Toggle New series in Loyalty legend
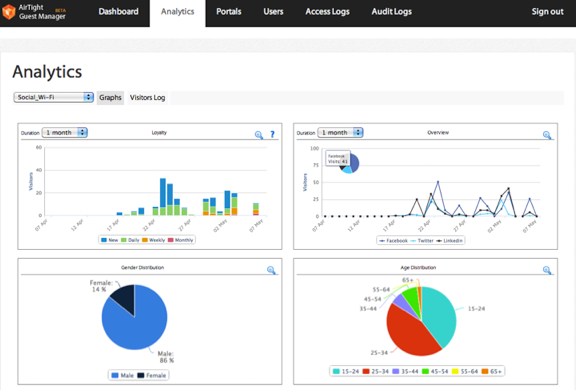The width and height of the screenshot is (576, 390). click(109, 240)
